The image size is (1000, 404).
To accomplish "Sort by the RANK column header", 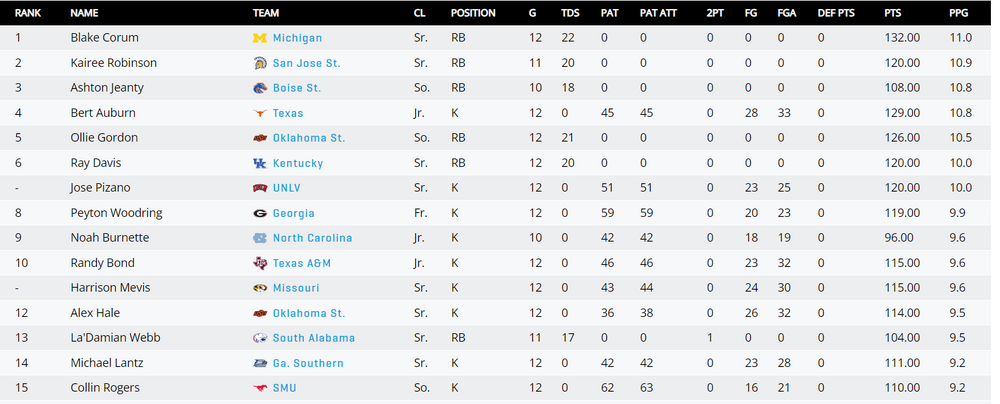I will pyautogui.click(x=28, y=13).
